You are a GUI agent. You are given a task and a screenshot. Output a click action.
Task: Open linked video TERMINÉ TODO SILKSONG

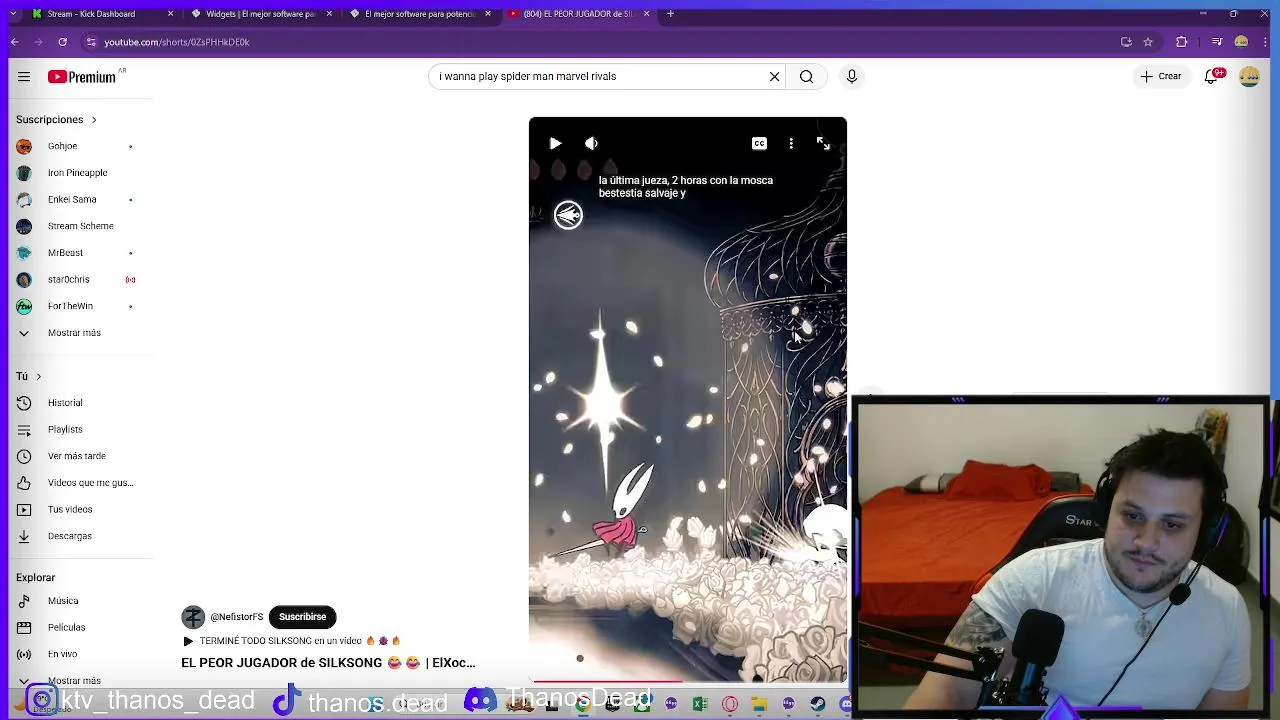coord(291,641)
